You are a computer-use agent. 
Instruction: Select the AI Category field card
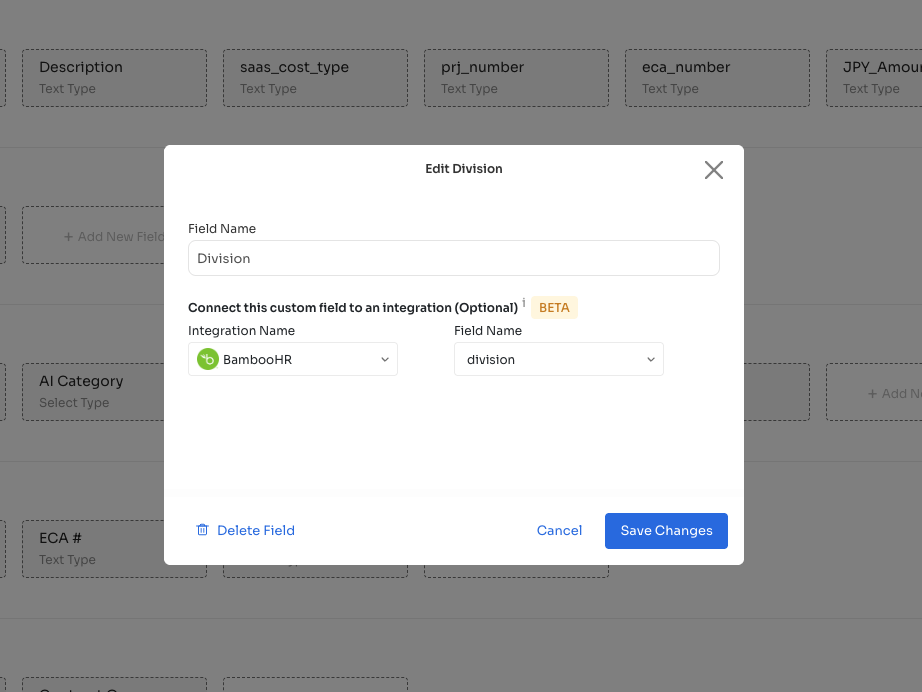93,392
